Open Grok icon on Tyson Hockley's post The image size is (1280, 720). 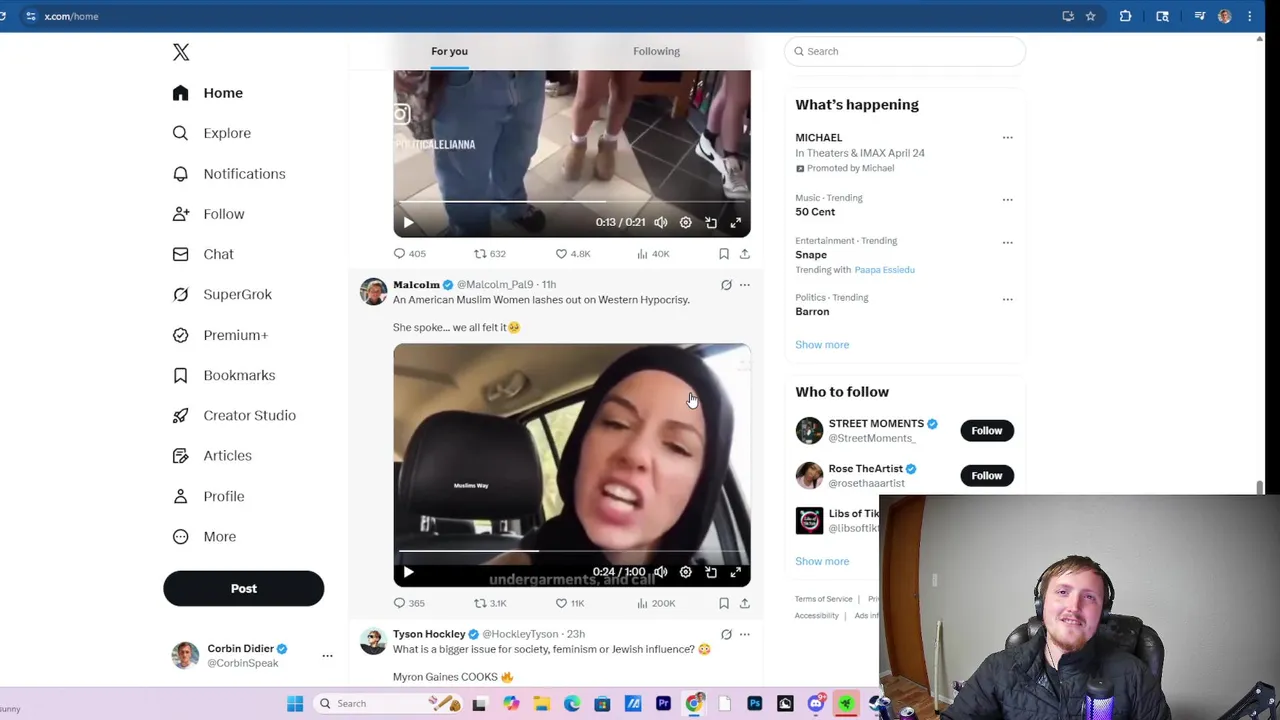pos(726,634)
